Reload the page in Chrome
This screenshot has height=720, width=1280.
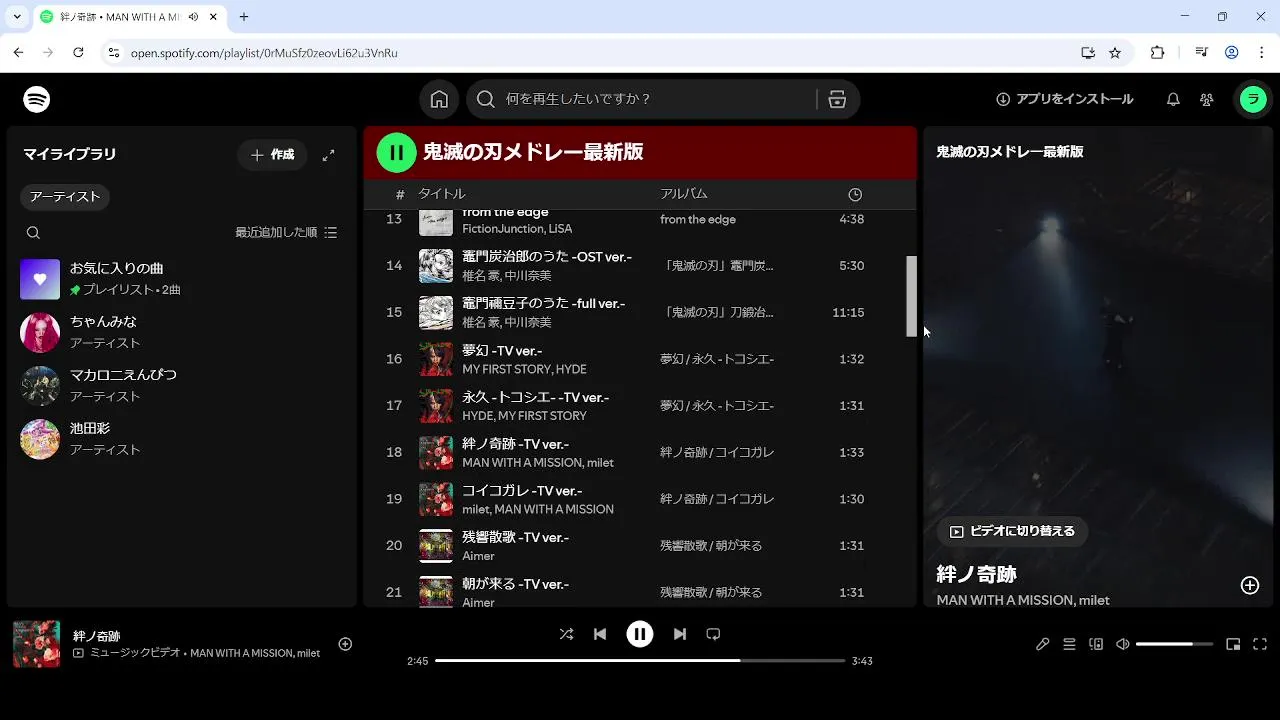(x=78, y=52)
